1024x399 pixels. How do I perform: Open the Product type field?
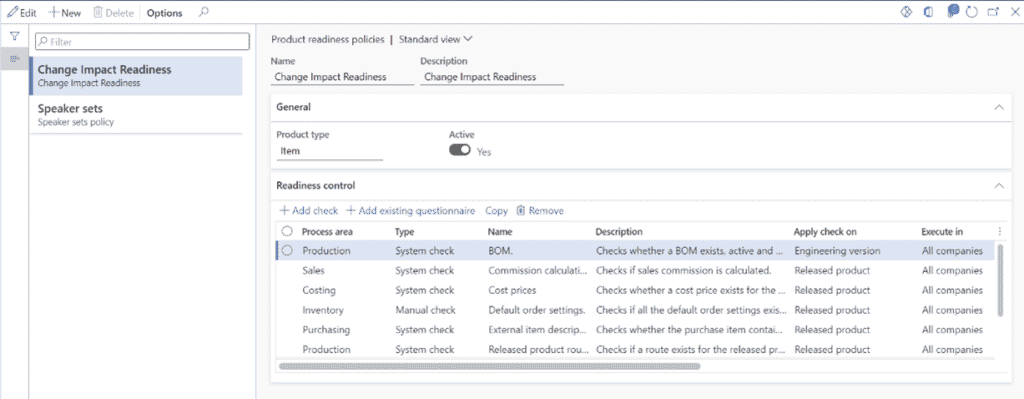[329, 151]
